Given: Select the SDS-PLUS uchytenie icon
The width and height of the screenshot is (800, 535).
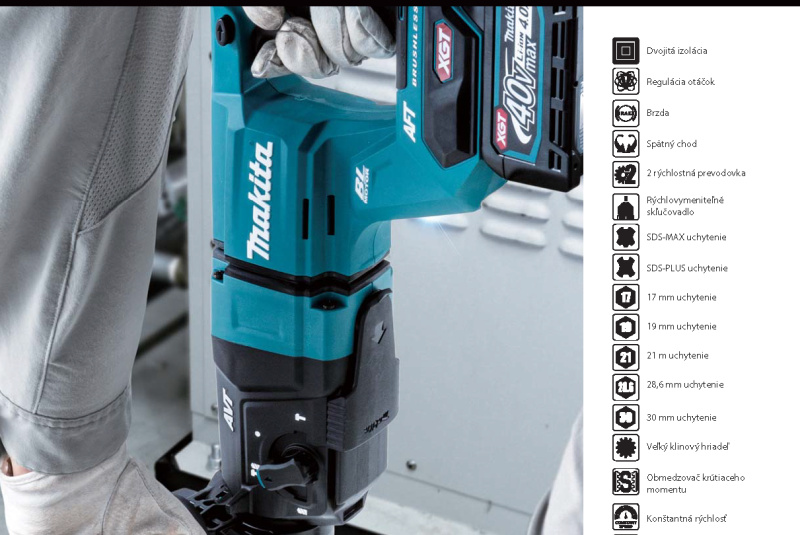Looking at the screenshot, I should 626,267.
